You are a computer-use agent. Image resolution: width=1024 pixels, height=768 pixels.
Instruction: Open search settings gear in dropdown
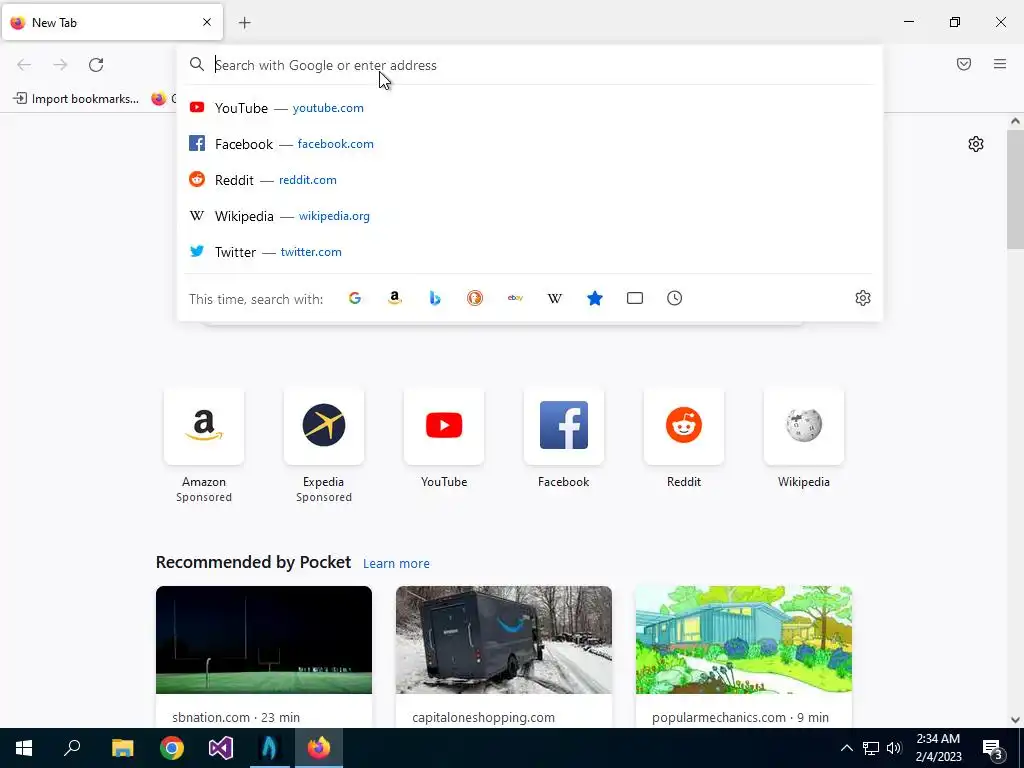pyautogui.click(x=863, y=298)
